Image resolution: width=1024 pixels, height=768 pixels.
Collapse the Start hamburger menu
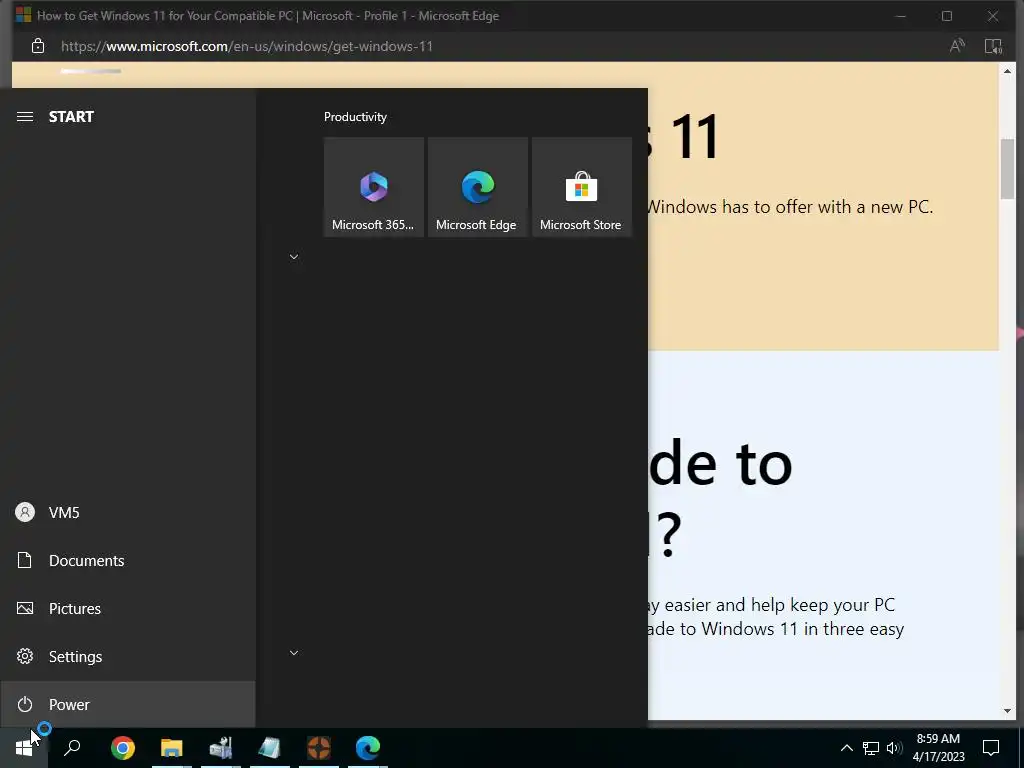click(x=25, y=117)
